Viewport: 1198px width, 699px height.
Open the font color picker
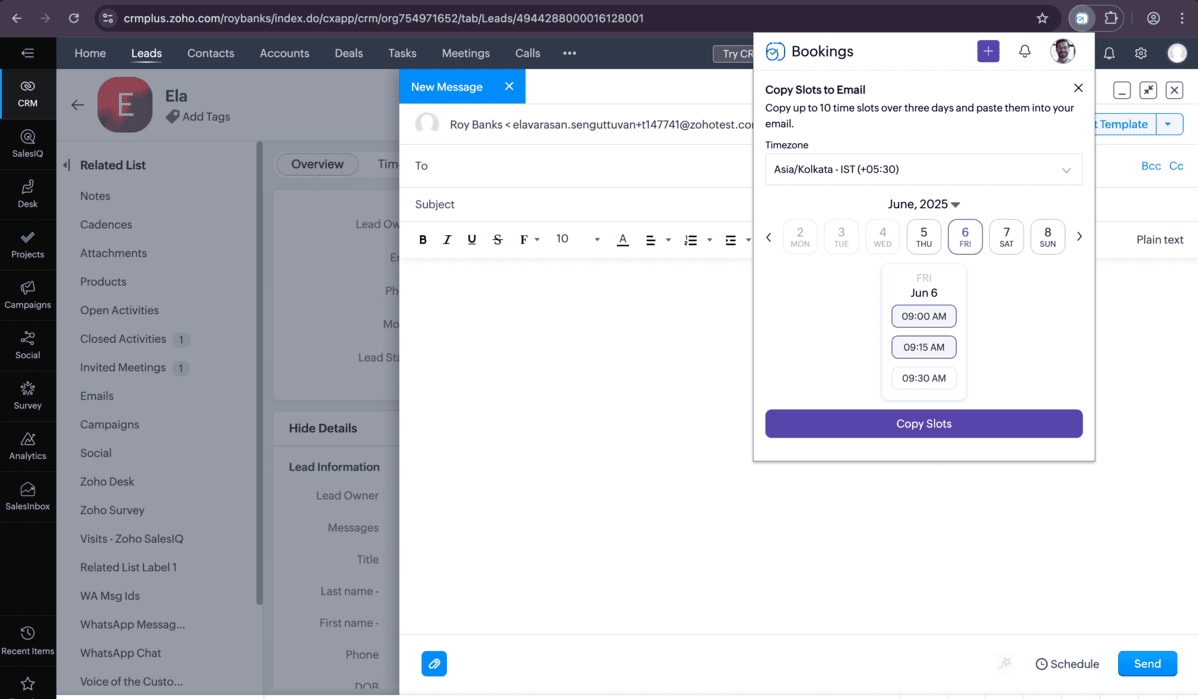623,240
